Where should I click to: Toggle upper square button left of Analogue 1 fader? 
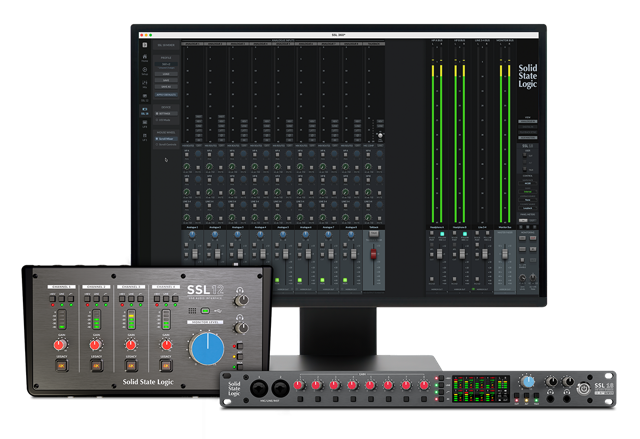186,245
